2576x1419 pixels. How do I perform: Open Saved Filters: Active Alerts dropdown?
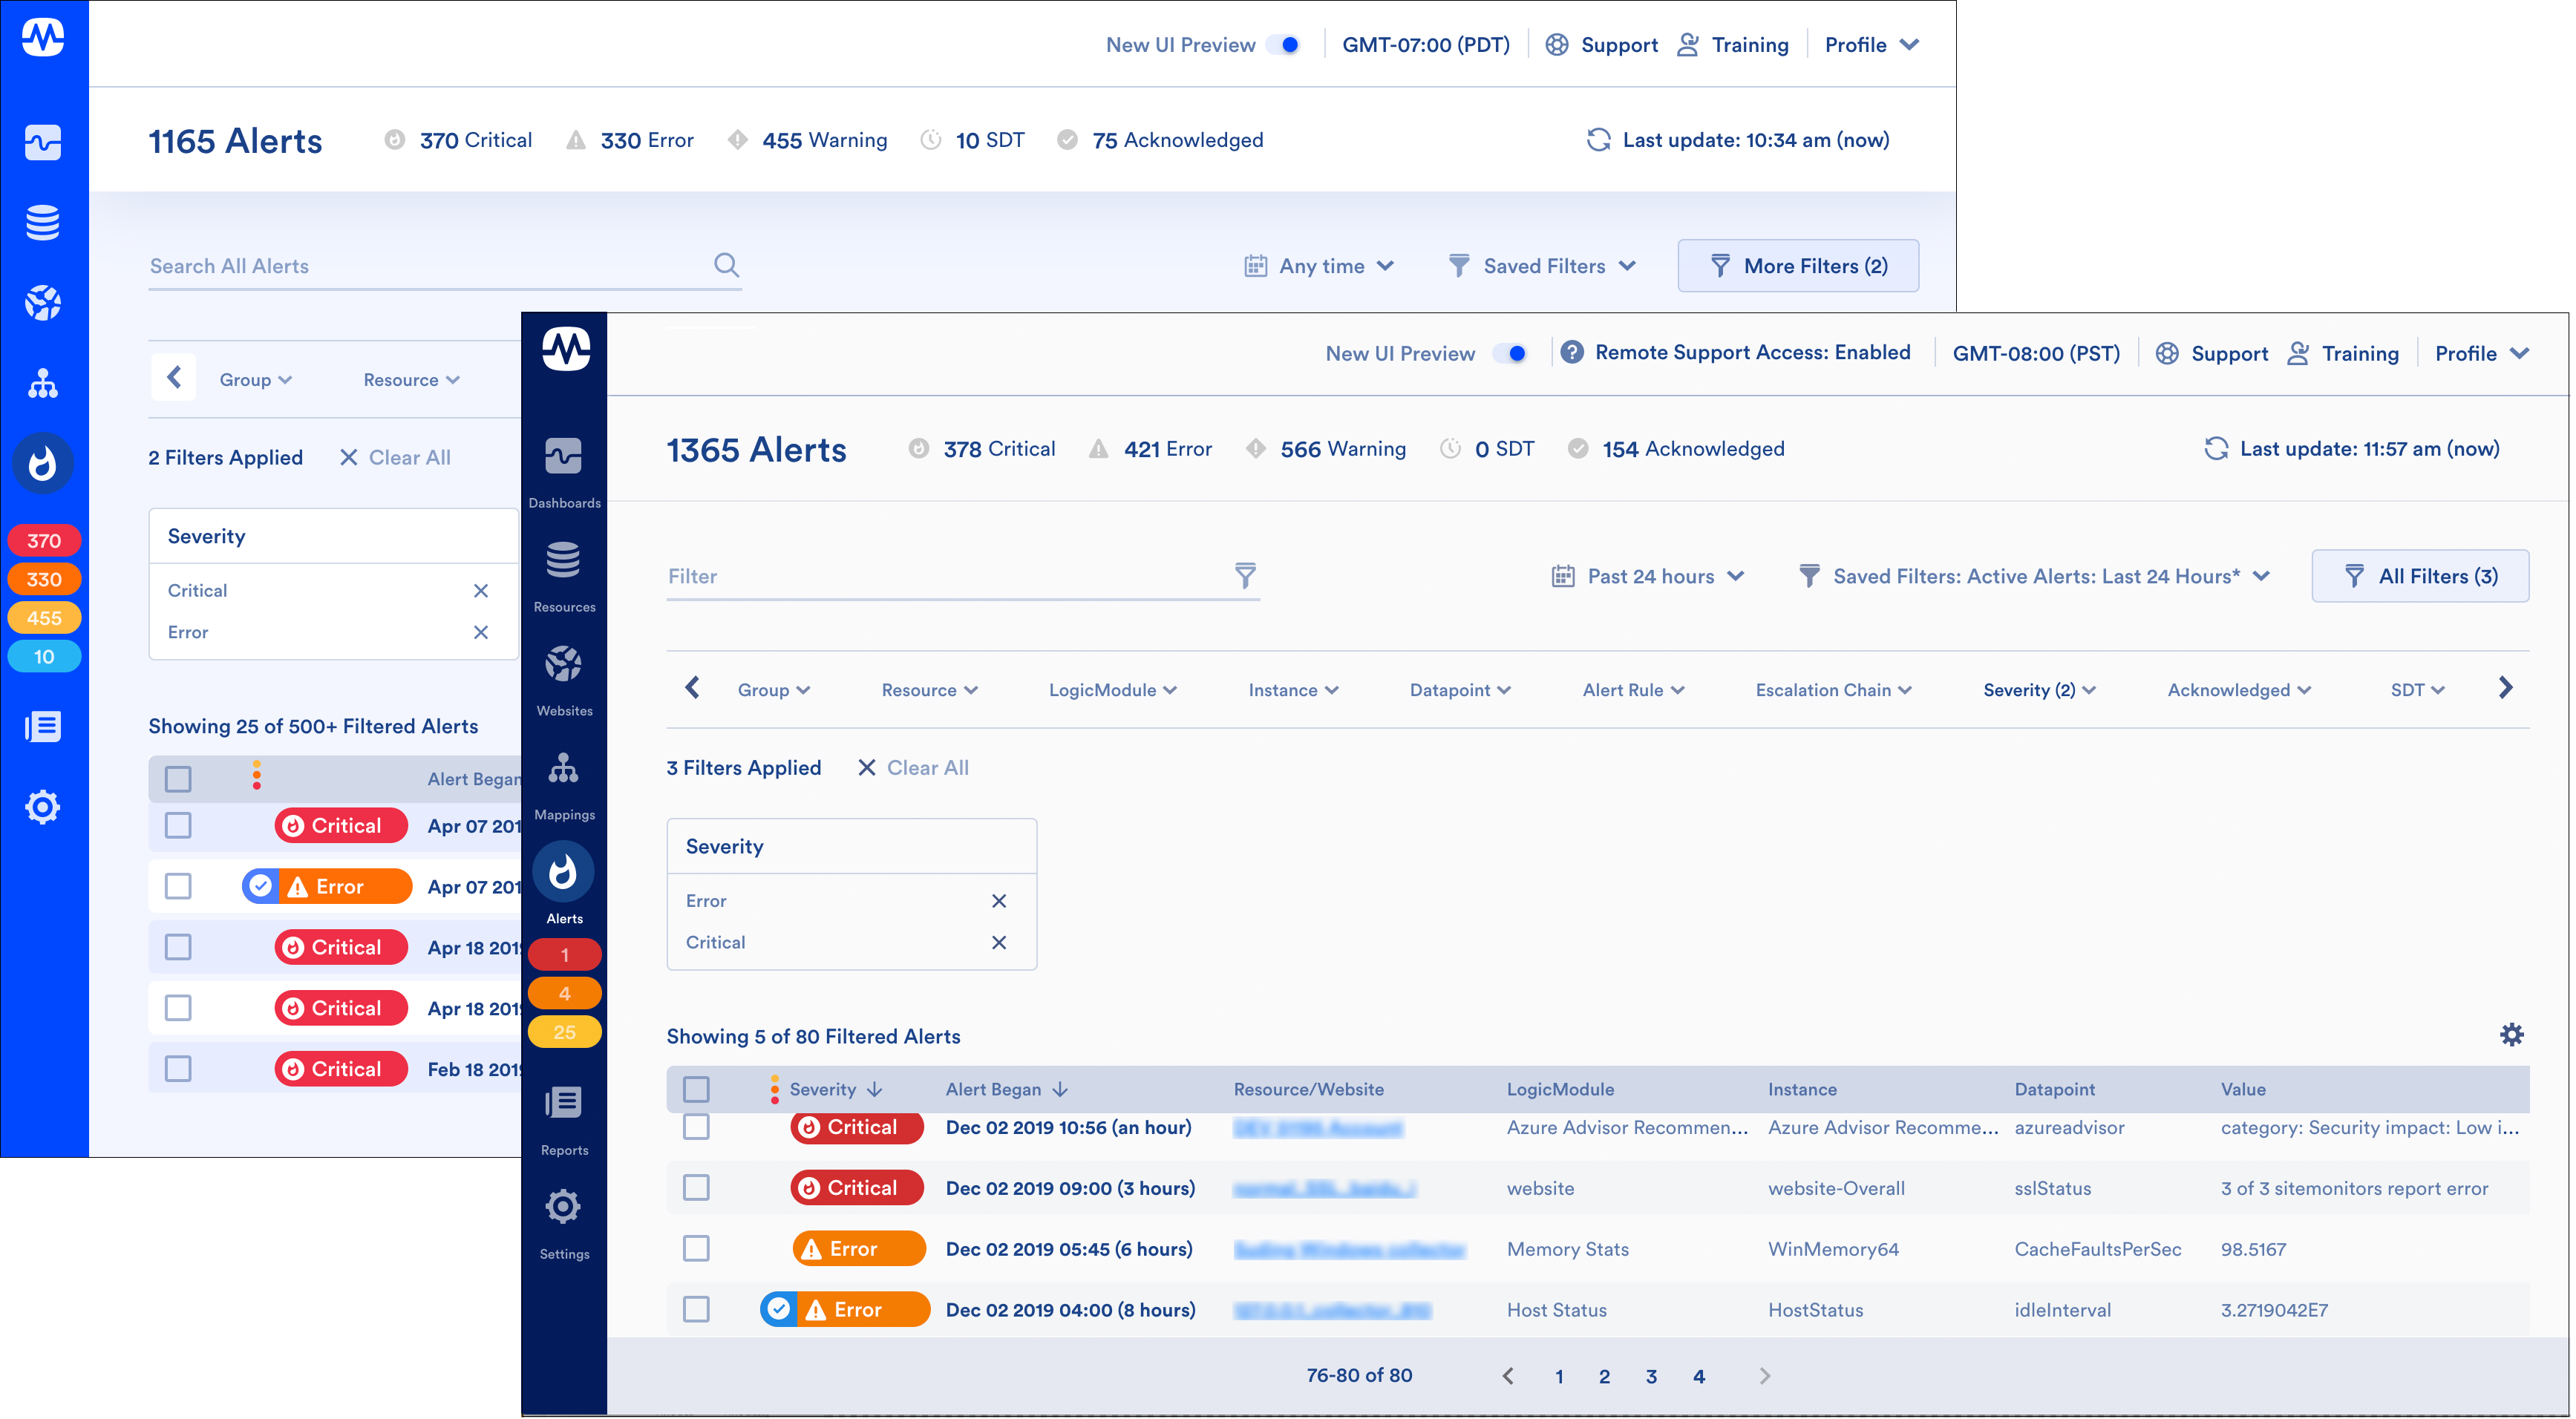2034,576
